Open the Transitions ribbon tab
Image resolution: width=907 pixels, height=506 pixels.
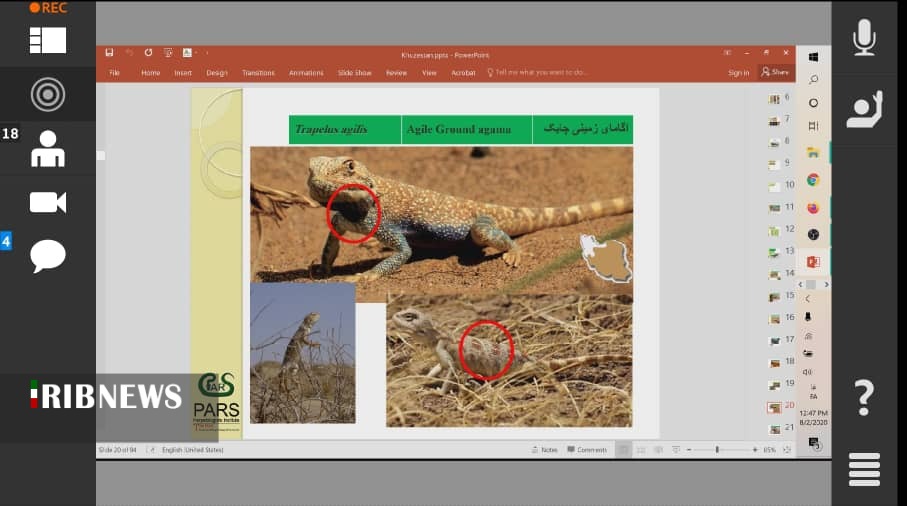click(x=258, y=73)
